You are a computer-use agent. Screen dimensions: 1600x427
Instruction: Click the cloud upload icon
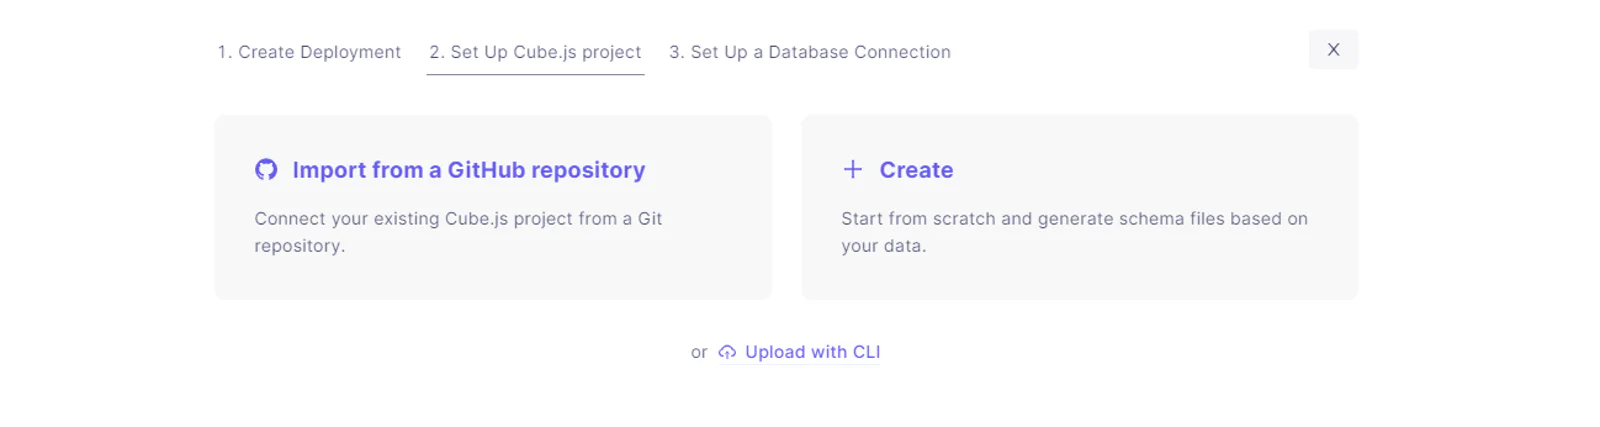tap(727, 352)
